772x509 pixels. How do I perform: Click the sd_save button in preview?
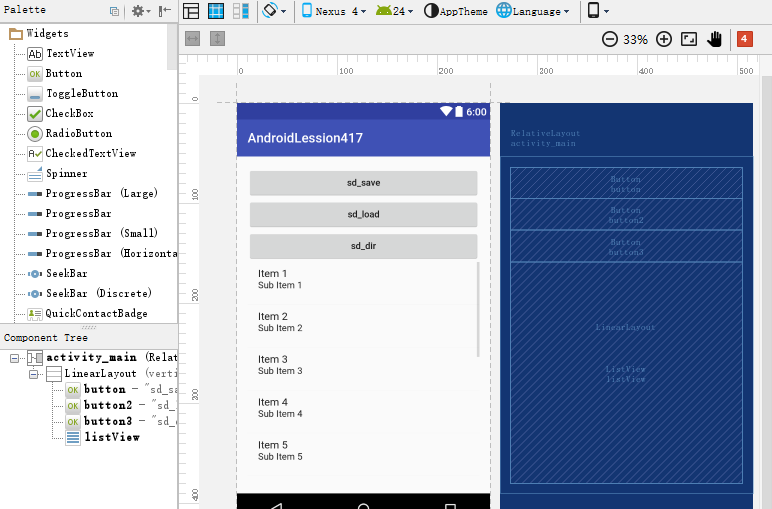pos(363,183)
